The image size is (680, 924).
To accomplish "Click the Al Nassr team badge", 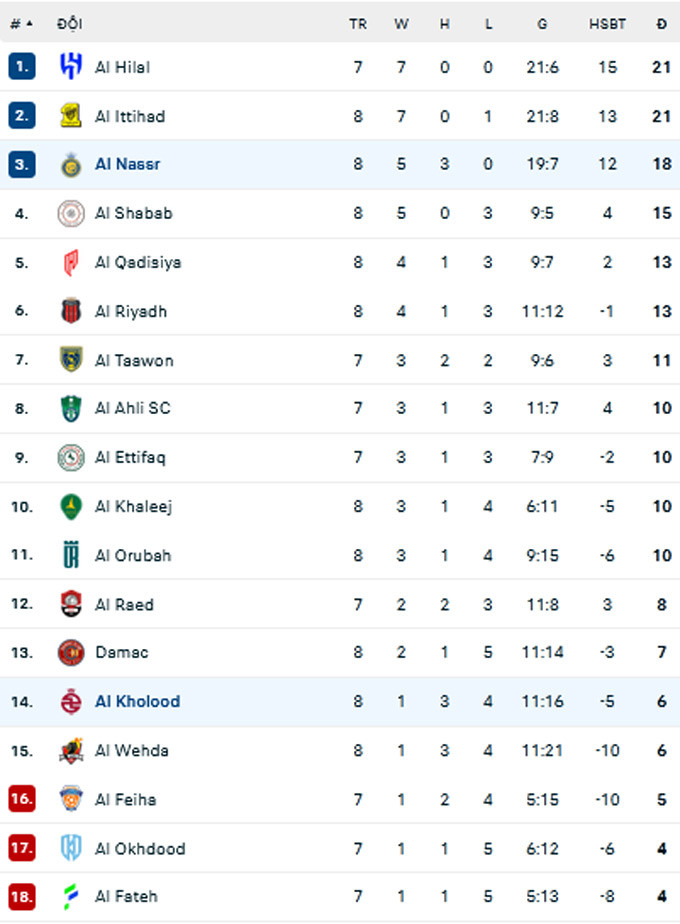I will click(x=70, y=164).
